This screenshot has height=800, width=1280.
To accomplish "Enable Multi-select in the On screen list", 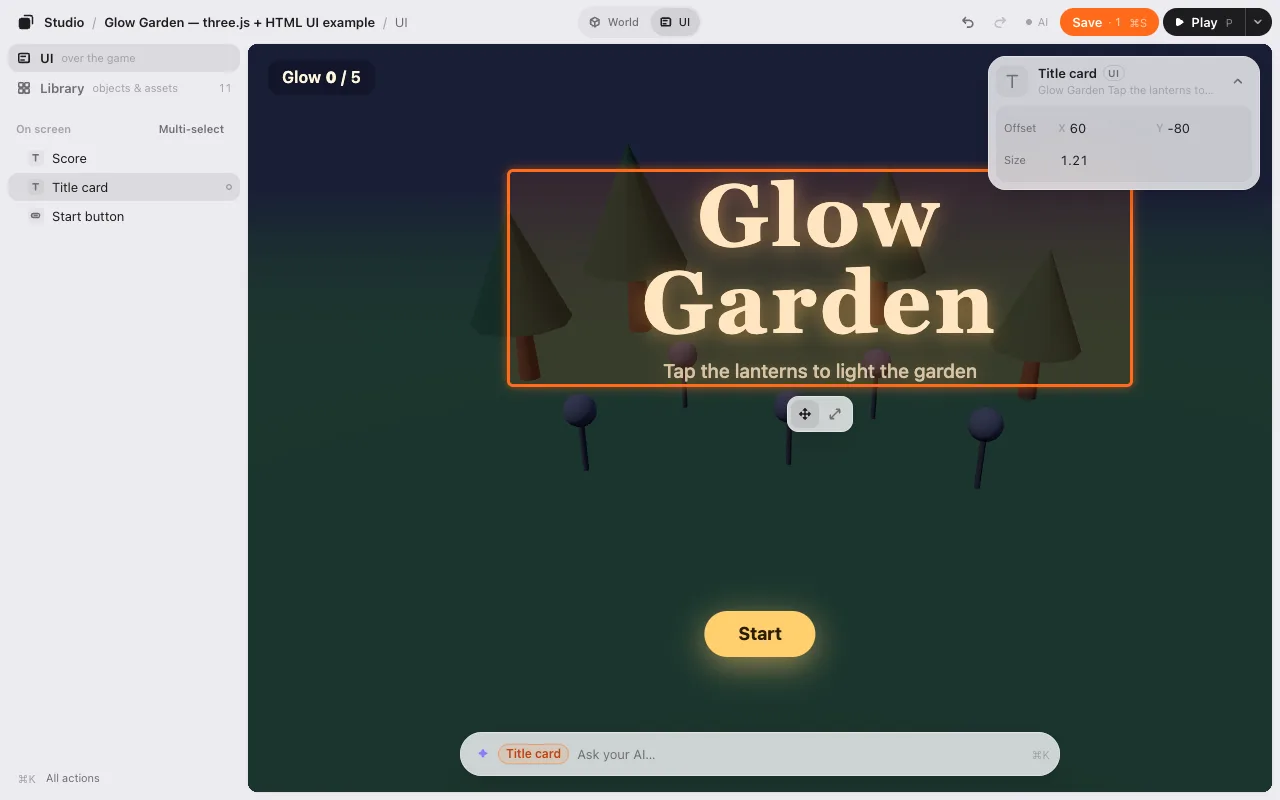I will 191,129.
